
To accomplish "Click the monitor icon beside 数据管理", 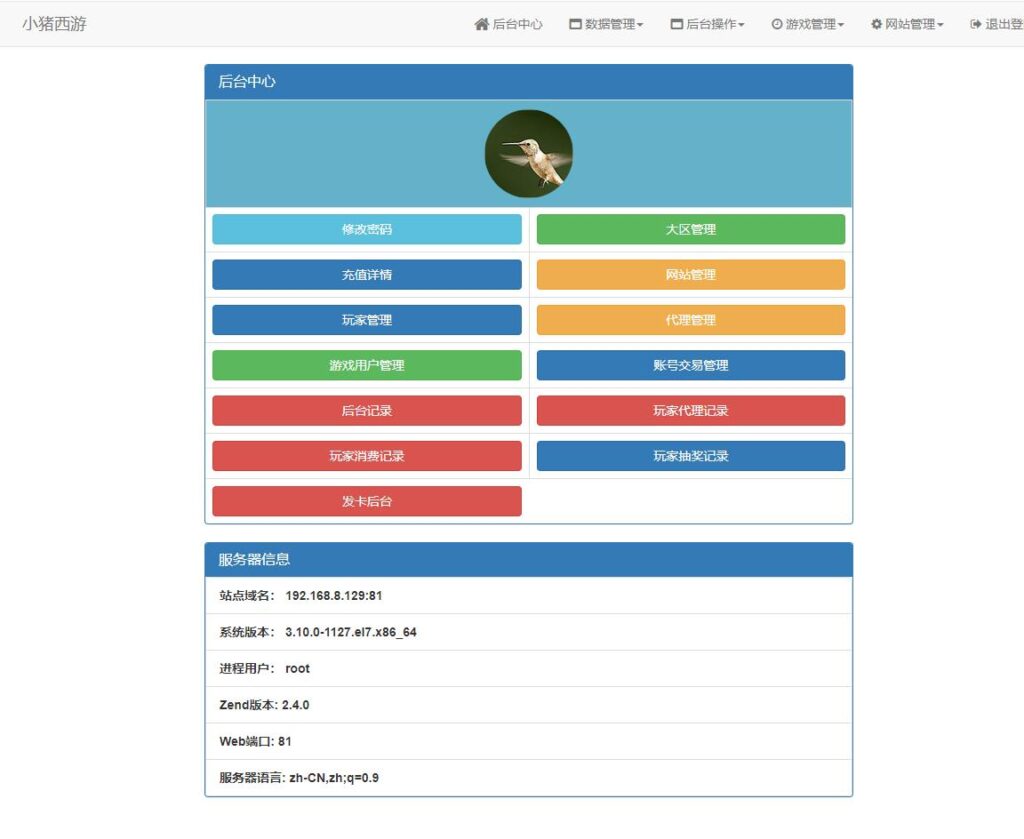I will [x=573, y=24].
